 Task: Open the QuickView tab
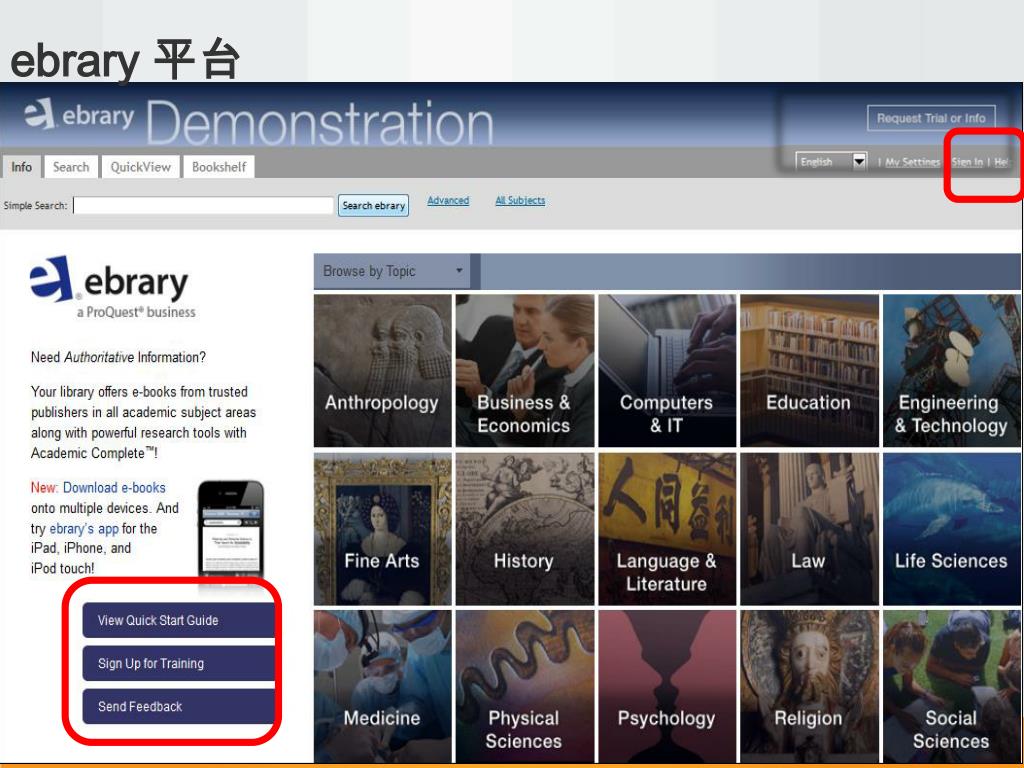pyautogui.click(x=140, y=167)
